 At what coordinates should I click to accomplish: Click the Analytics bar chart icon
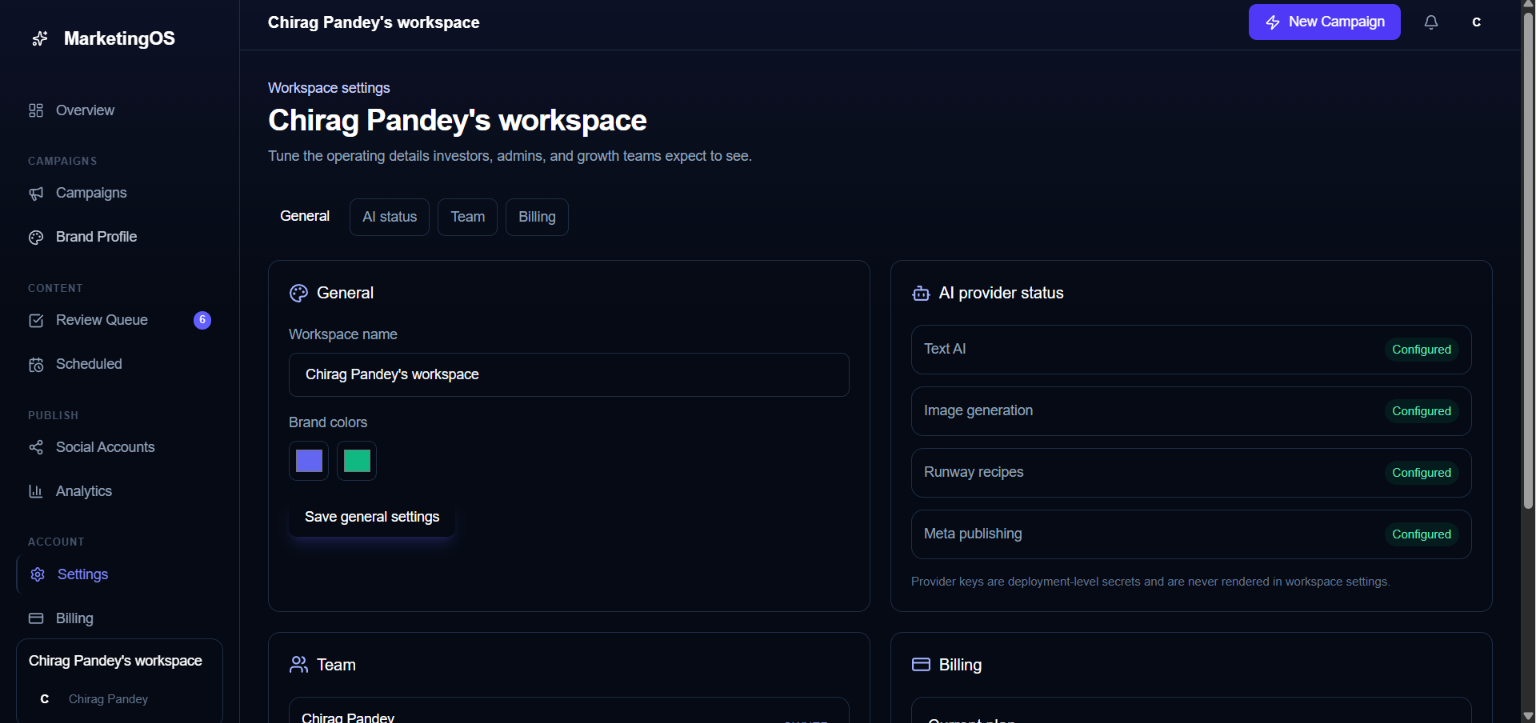click(36, 491)
